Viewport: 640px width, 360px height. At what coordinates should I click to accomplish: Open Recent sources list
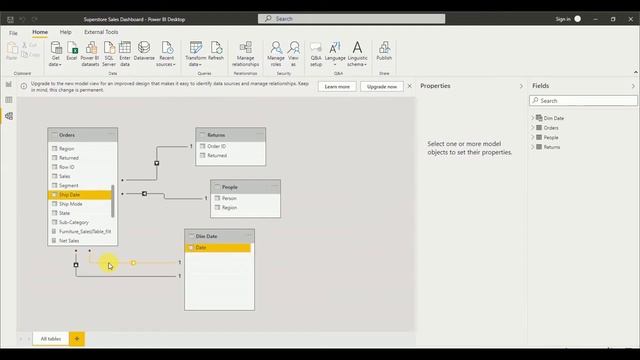(x=166, y=53)
